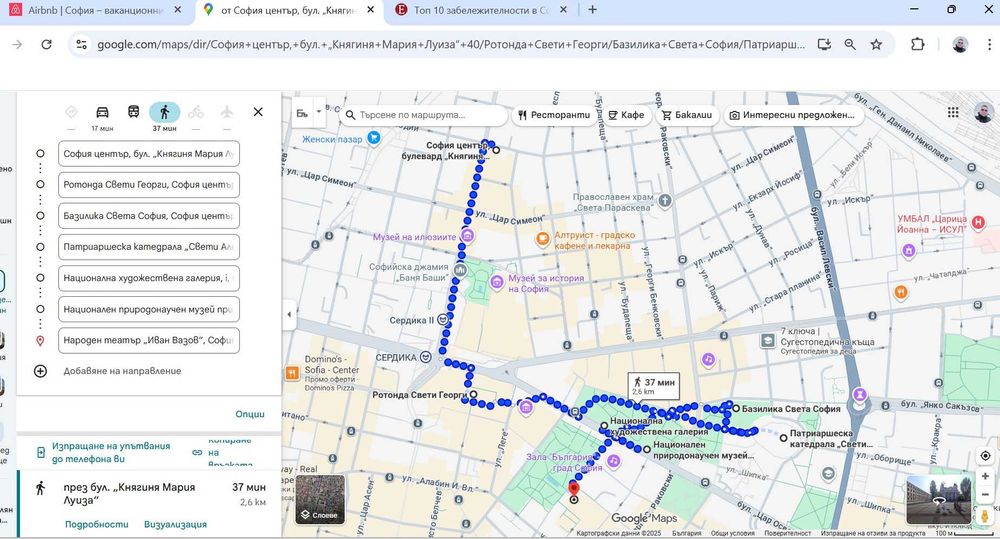Screen dimensions: 1000x539
Task: Click the my location target button
Action: coord(985,455)
